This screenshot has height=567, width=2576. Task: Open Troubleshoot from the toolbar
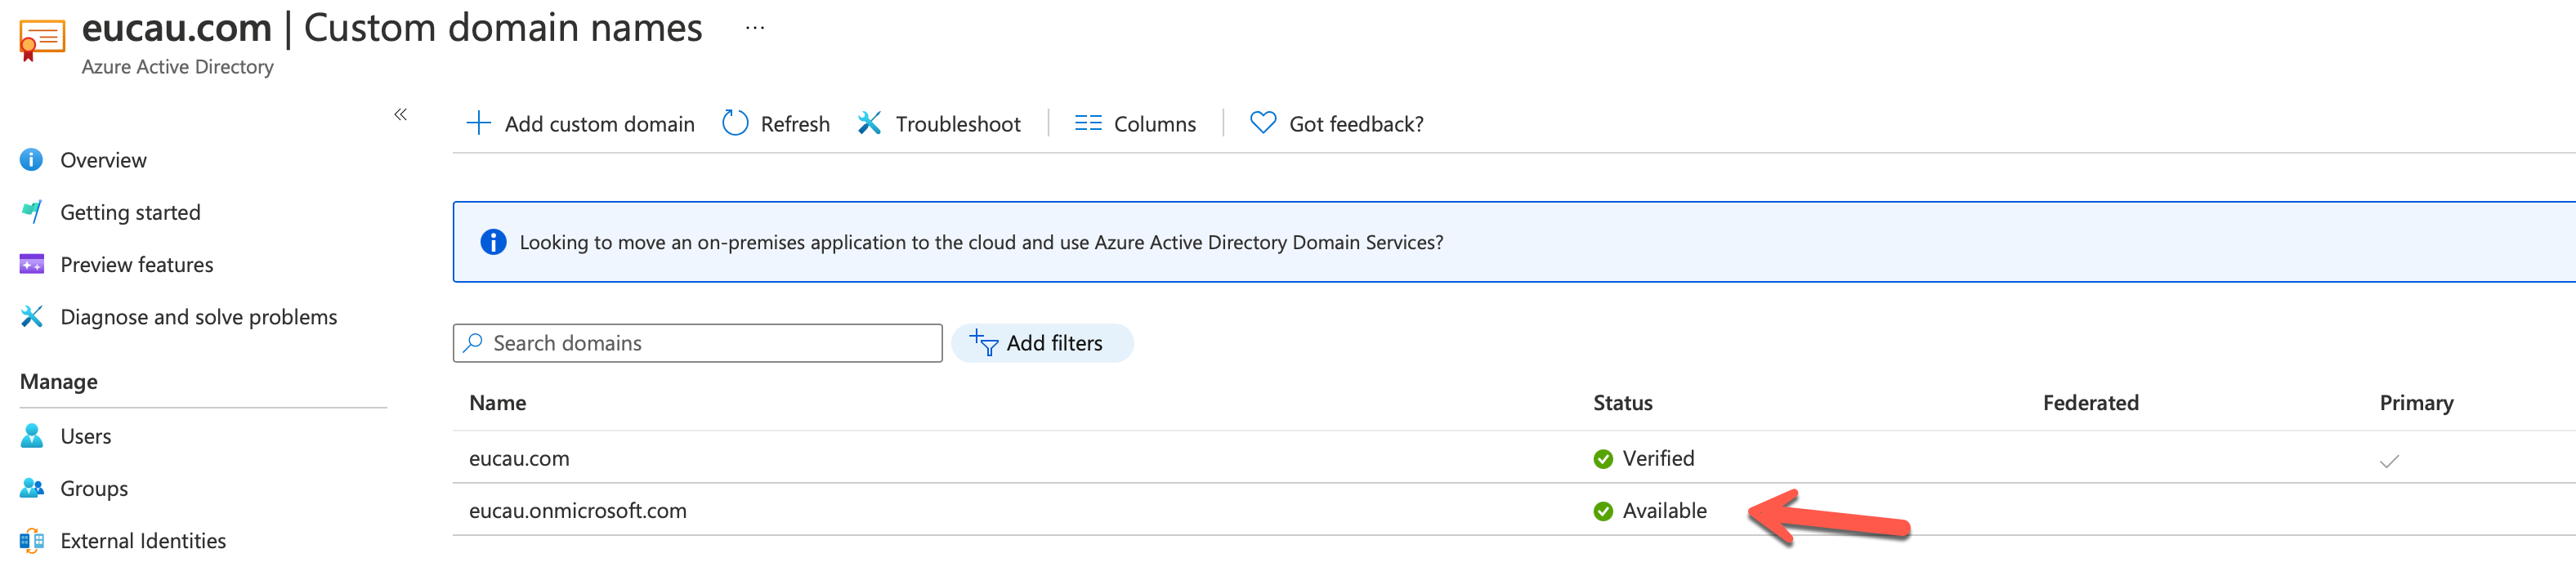pyautogui.click(x=939, y=123)
